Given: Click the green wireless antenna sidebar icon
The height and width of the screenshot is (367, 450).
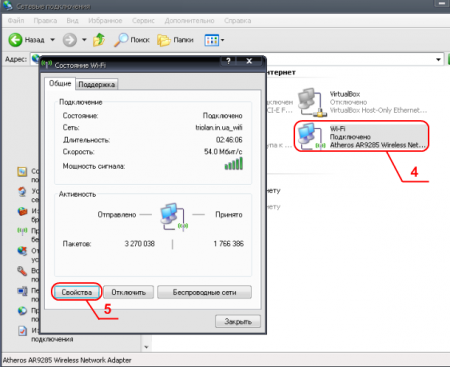Looking at the screenshot, I should point(22,231).
